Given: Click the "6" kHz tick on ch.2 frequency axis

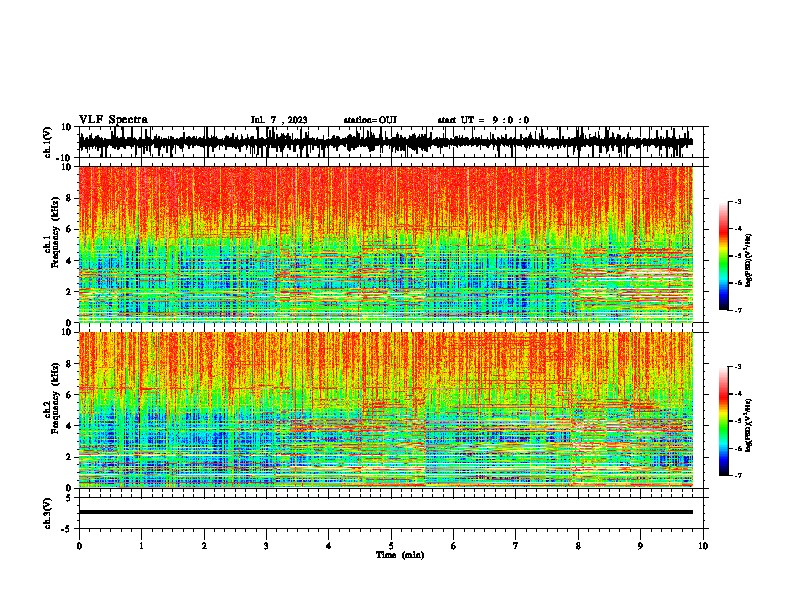Looking at the screenshot, I should tap(70, 394).
